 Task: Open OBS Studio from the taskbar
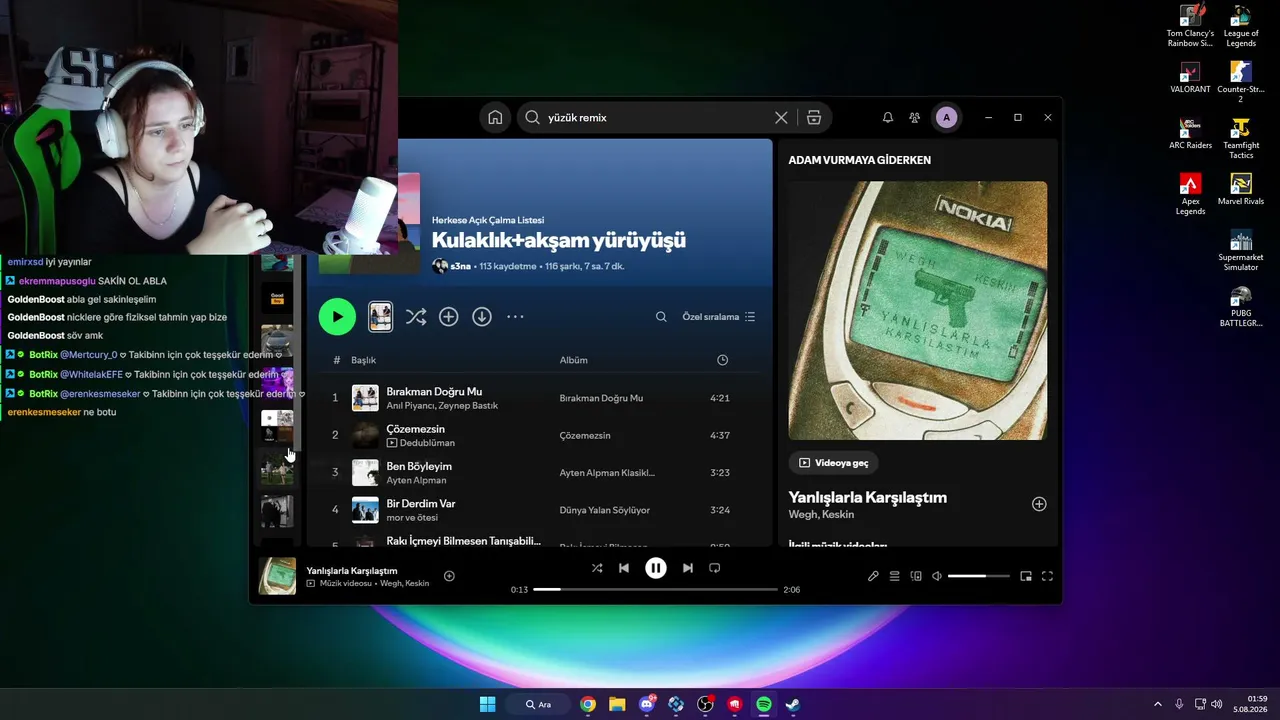coord(705,704)
